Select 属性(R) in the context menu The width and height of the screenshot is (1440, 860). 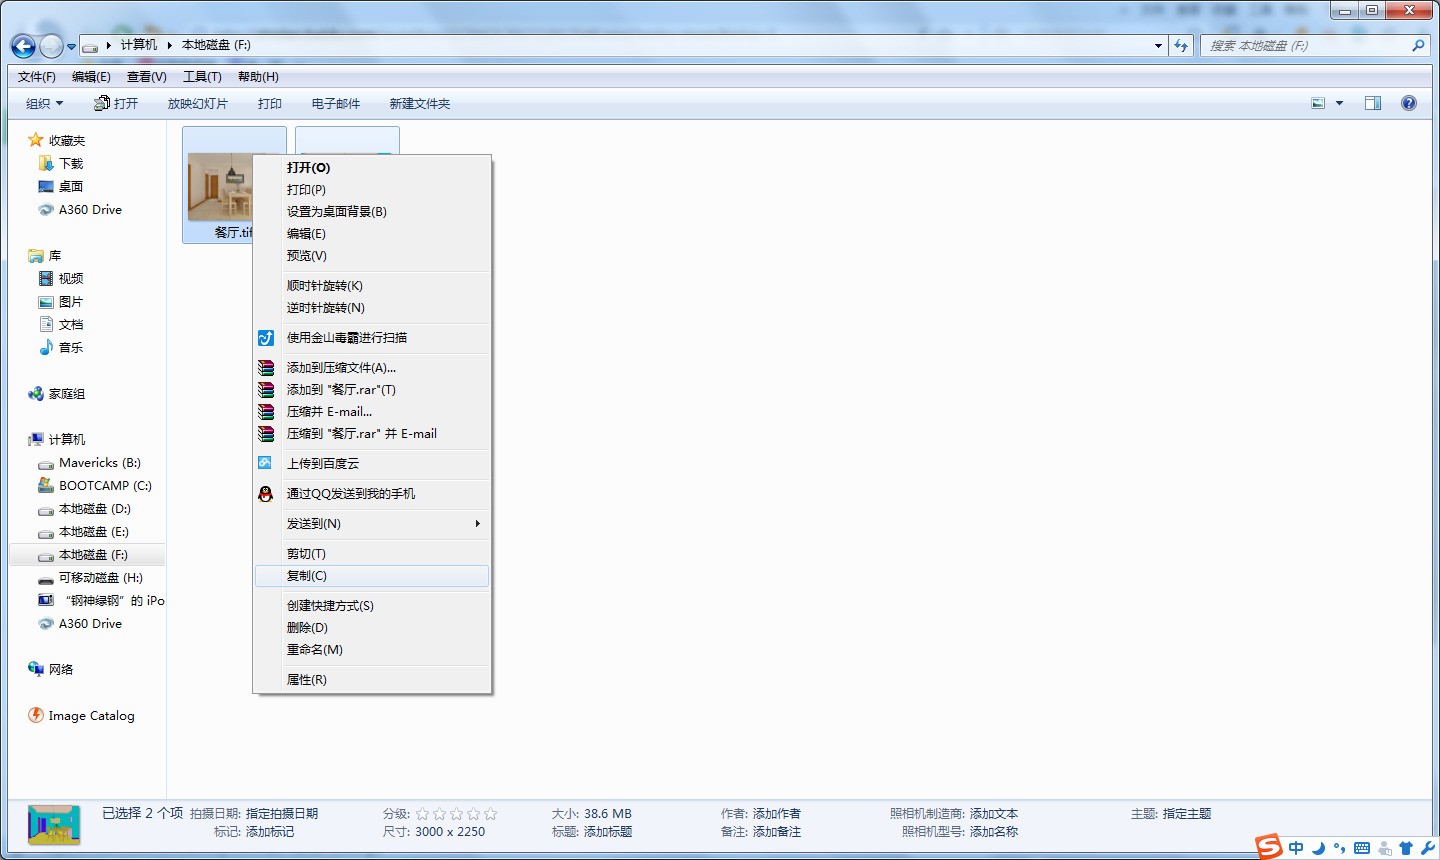(372, 680)
